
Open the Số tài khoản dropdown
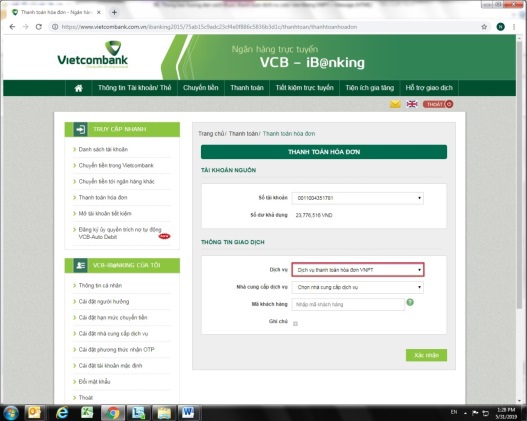[x=358, y=198]
